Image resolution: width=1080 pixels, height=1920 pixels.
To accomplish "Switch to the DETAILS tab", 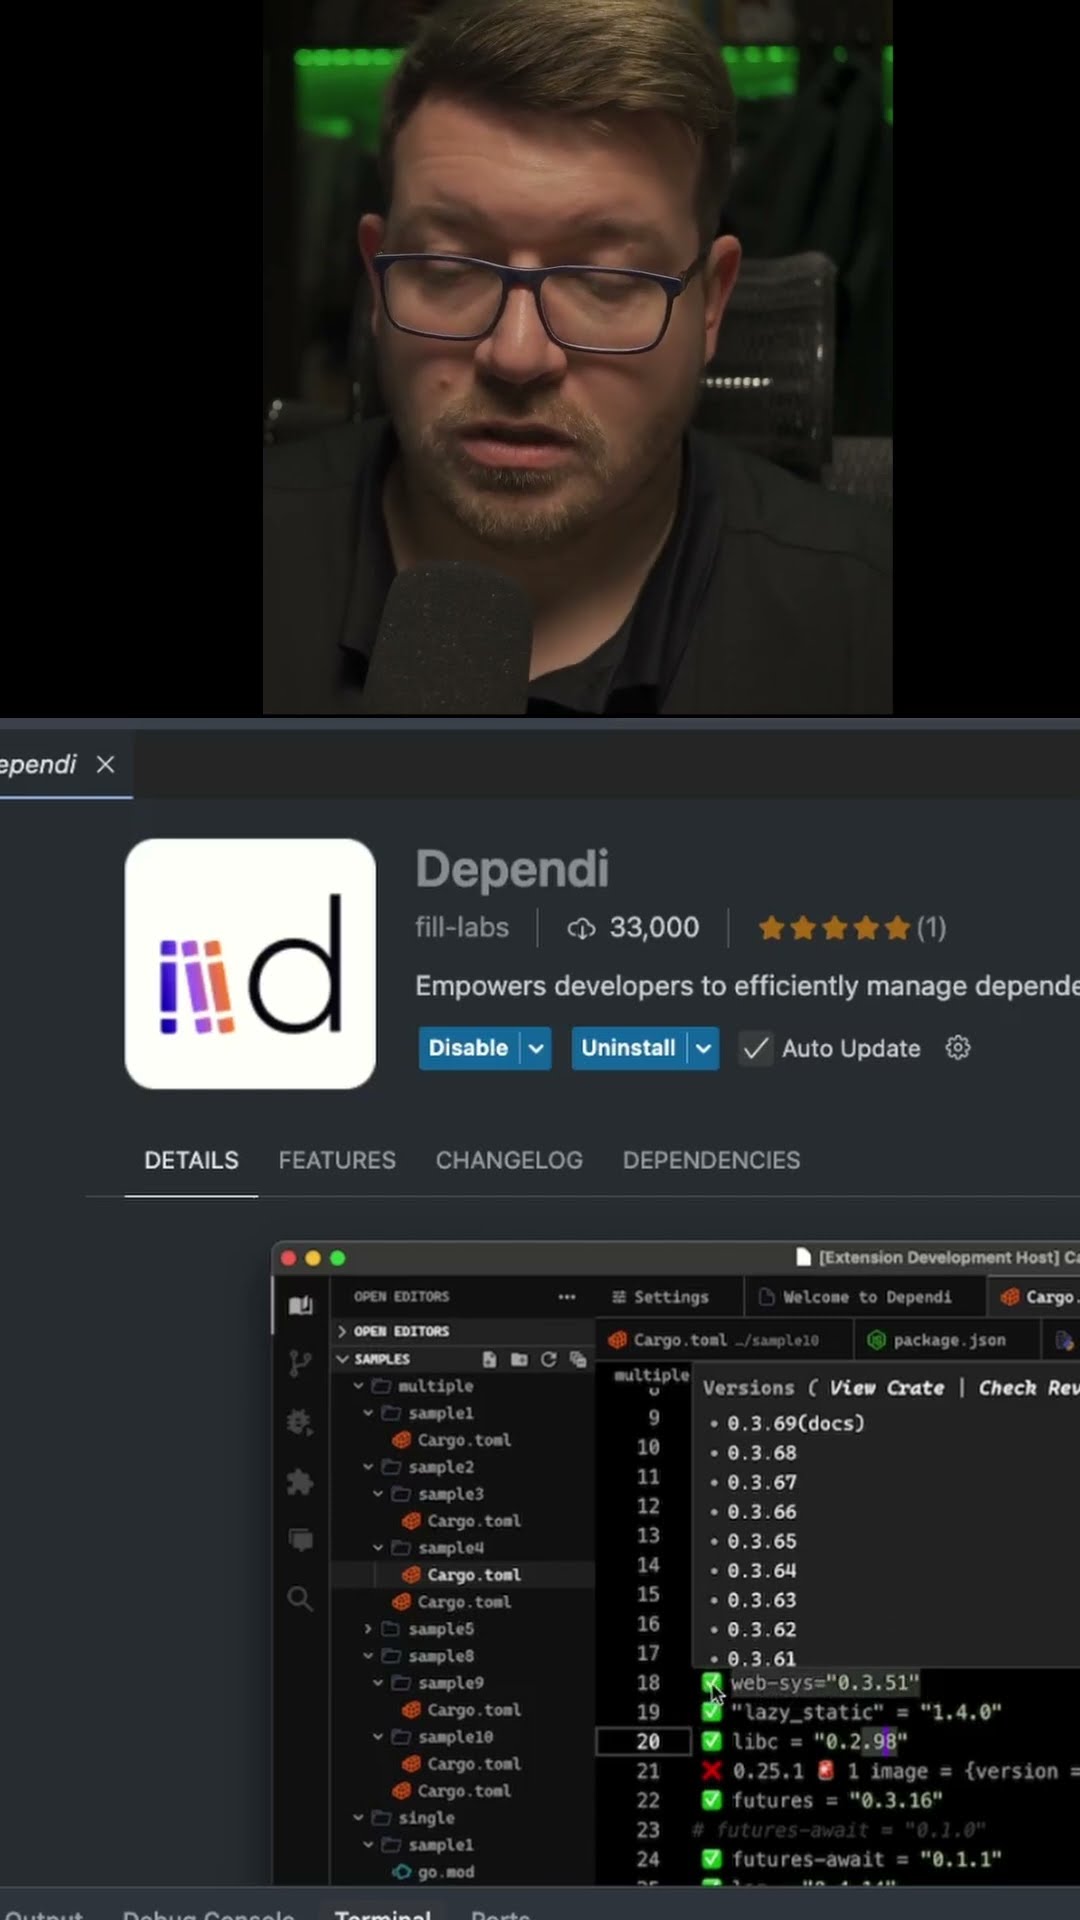I will pos(191,1160).
